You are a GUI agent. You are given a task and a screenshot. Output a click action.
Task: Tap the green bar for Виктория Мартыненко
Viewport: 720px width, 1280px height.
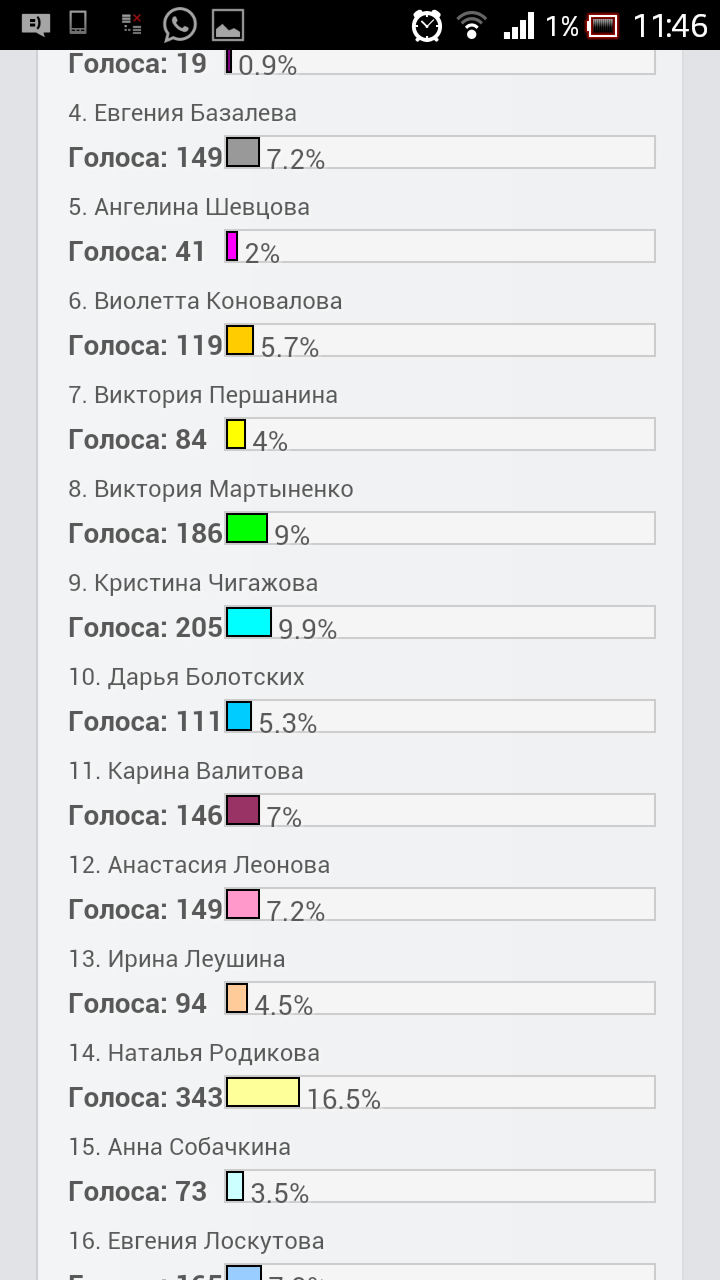pyautogui.click(x=247, y=528)
